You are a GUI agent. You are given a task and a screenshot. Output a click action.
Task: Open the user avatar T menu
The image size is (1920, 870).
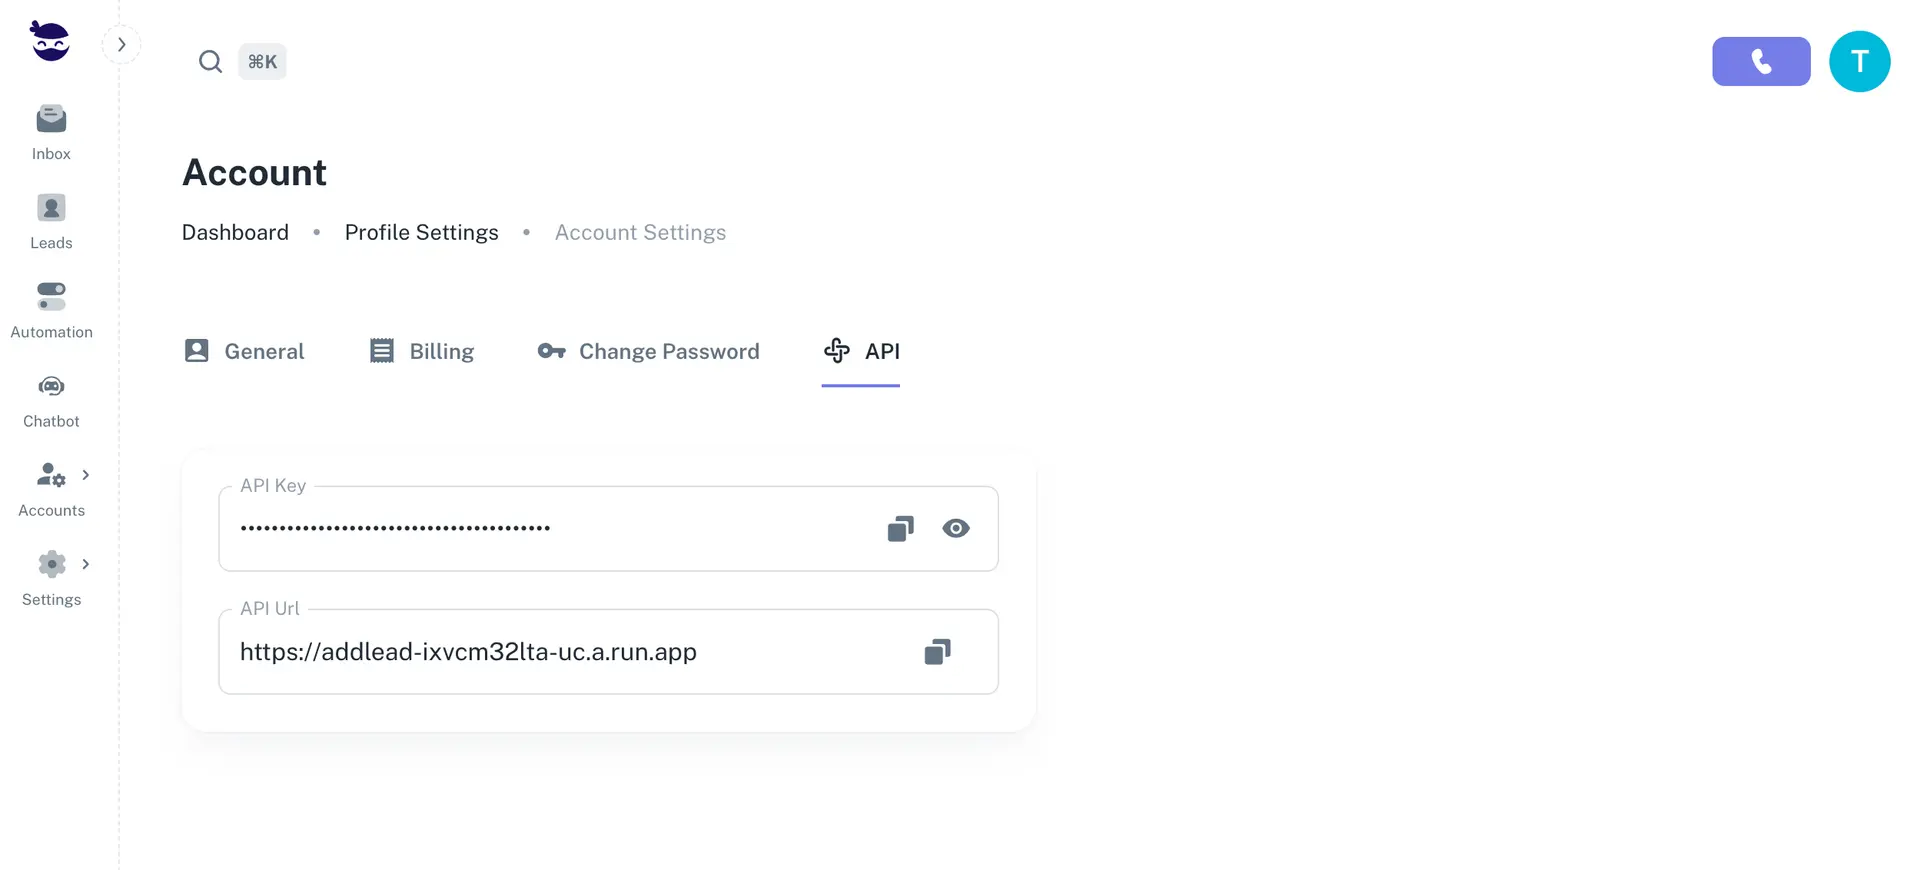pos(1859,62)
